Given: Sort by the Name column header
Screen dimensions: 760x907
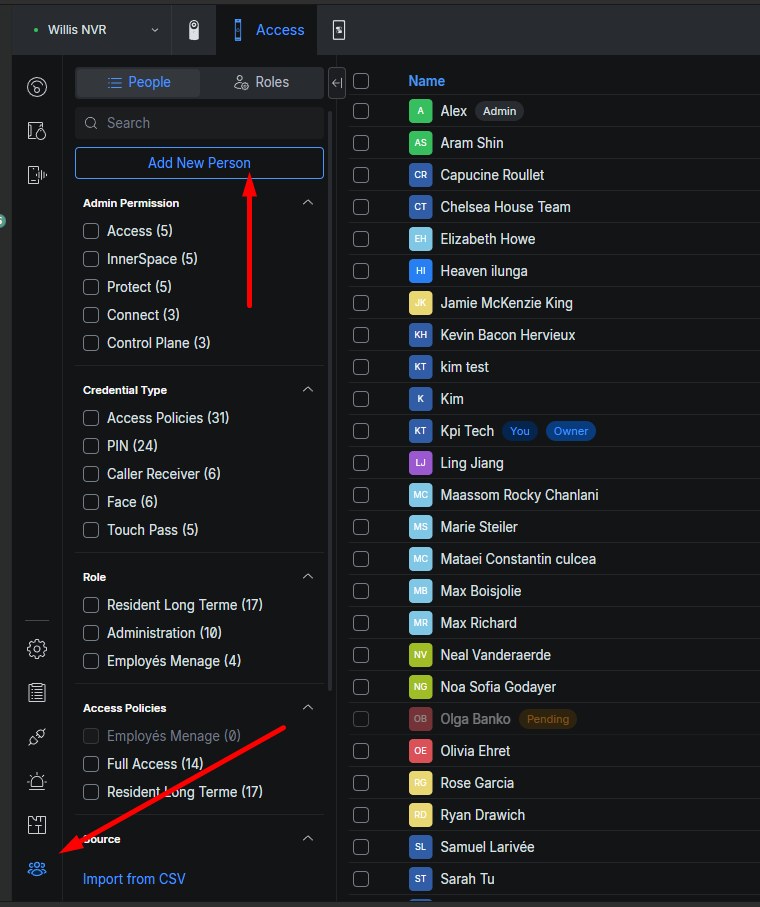Looking at the screenshot, I should (427, 81).
